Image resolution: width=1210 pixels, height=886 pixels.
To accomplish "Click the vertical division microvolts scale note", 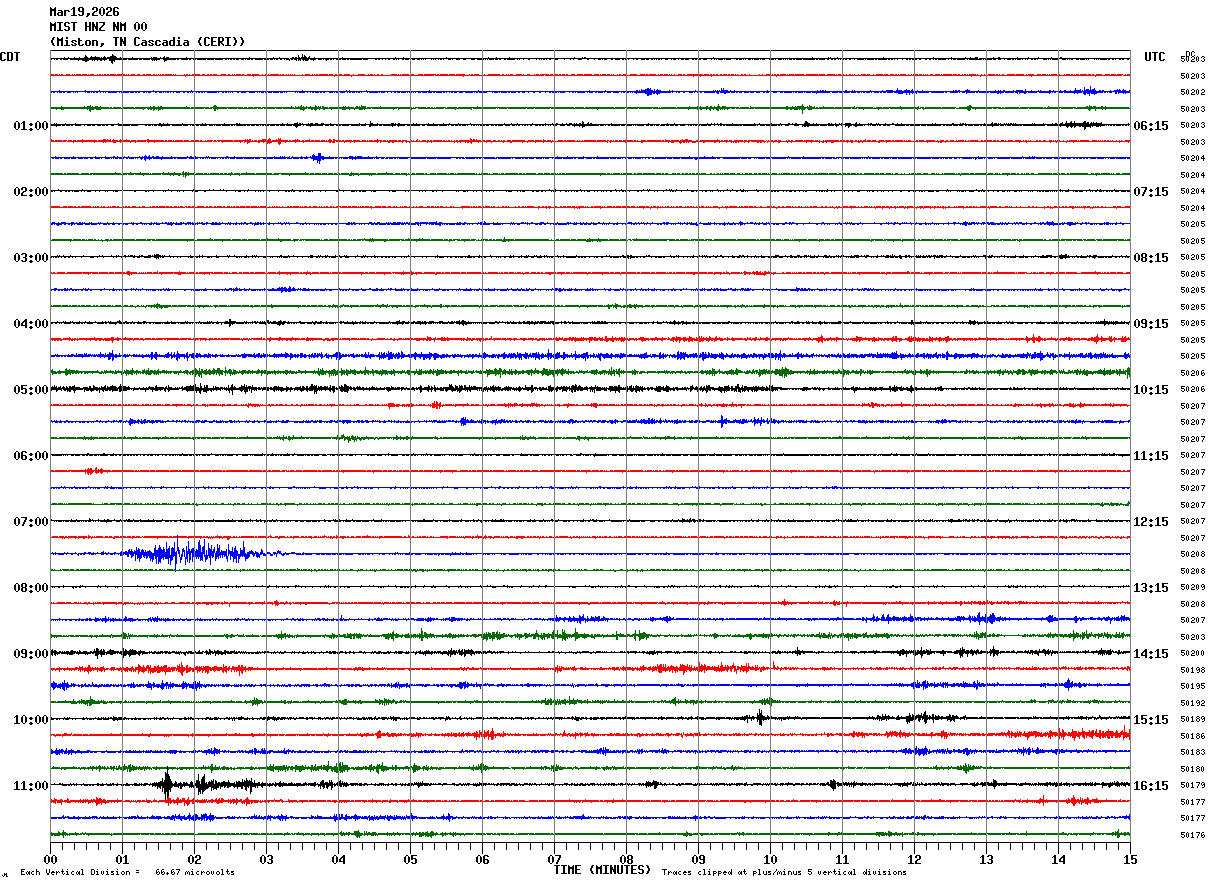I will tap(128, 872).
